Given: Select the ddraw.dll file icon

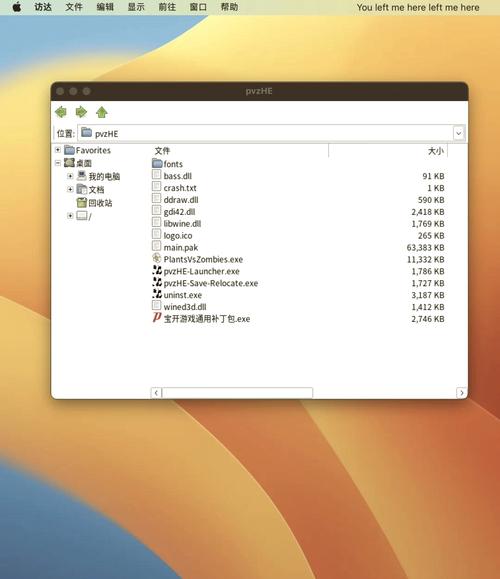Looking at the screenshot, I should point(157,199).
